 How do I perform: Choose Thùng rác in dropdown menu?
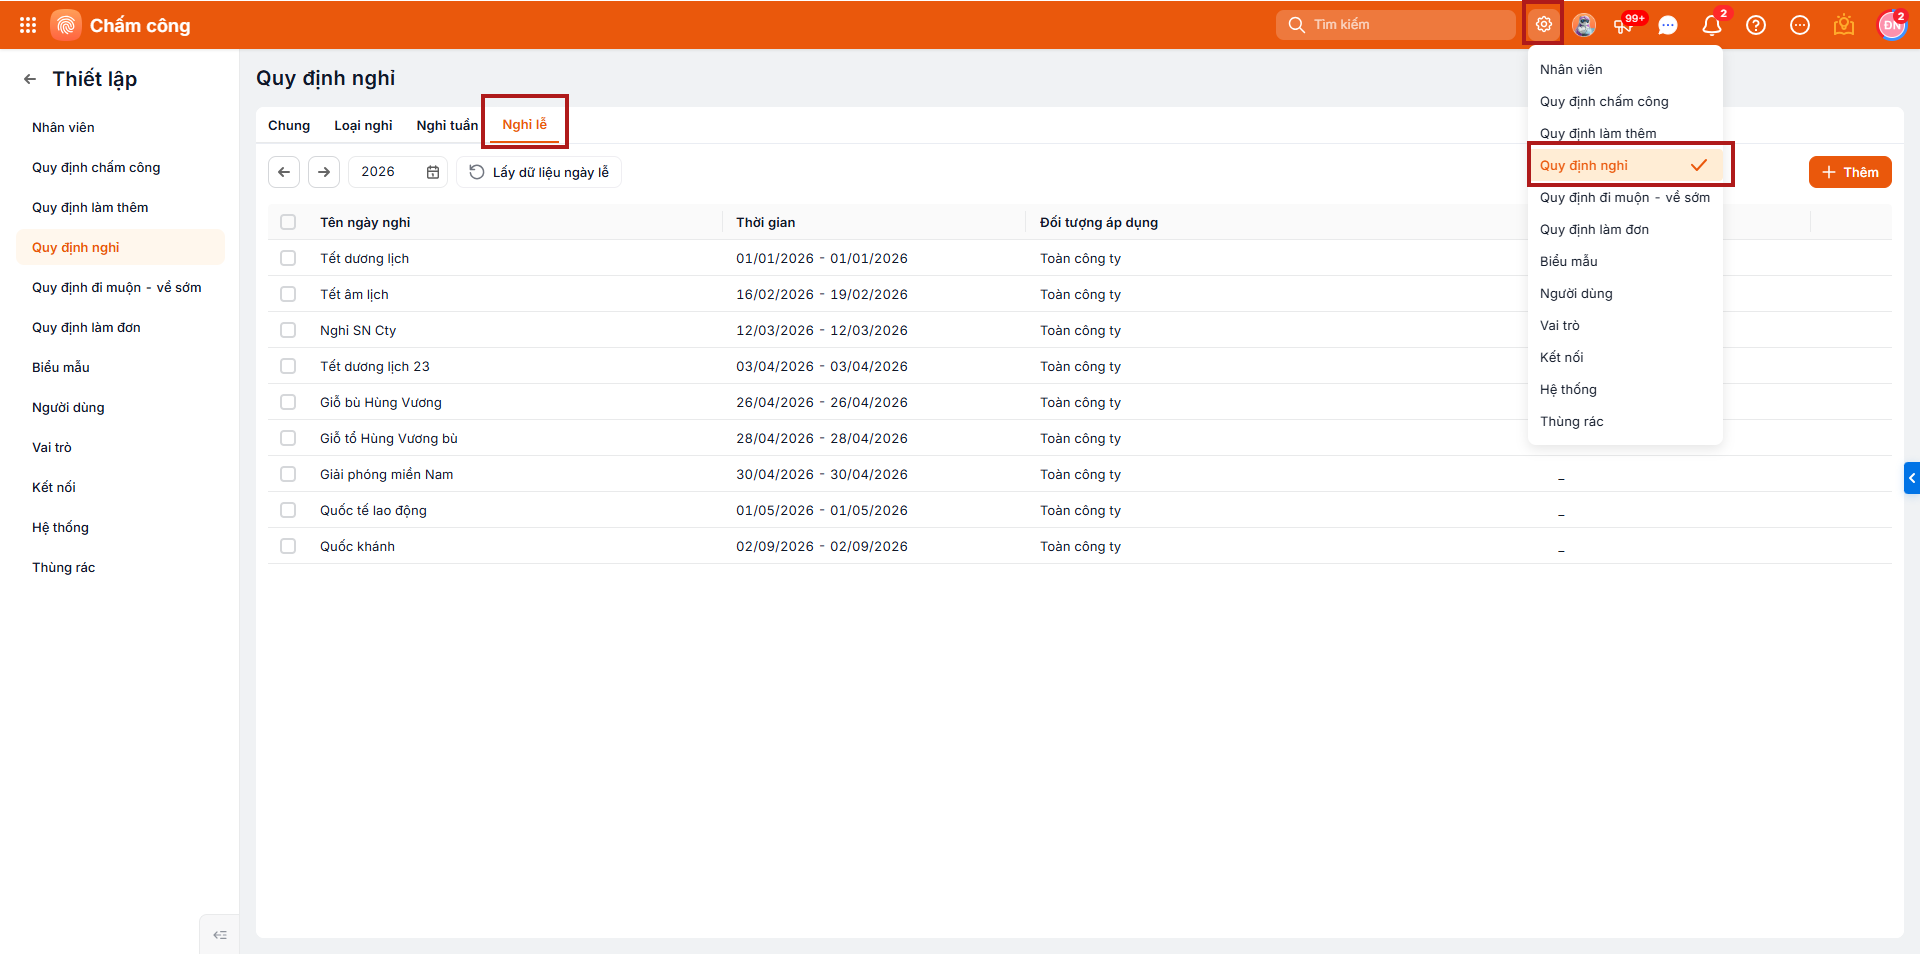(1625, 421)
